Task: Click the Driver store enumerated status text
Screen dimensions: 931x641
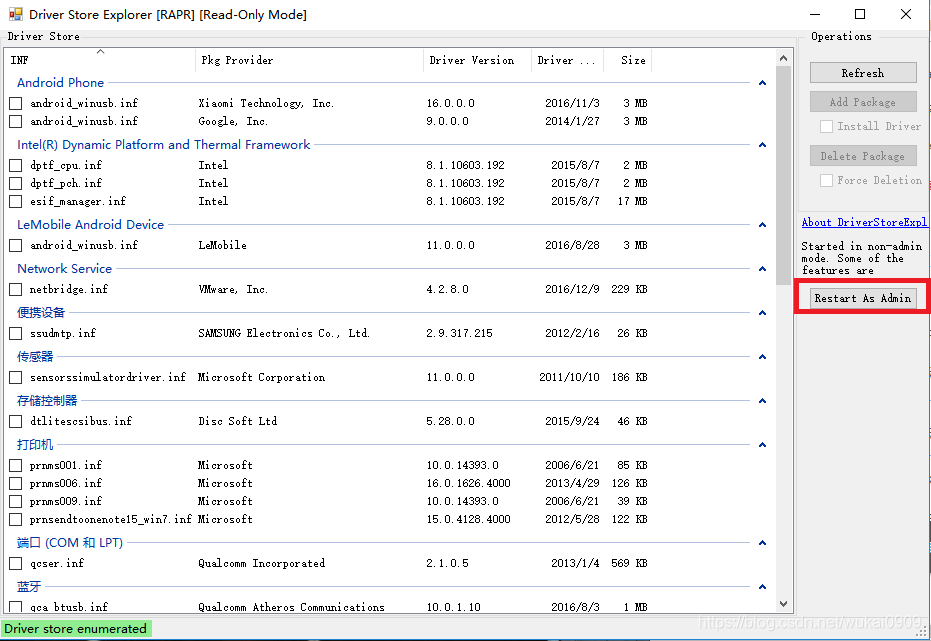Action: 75,629
